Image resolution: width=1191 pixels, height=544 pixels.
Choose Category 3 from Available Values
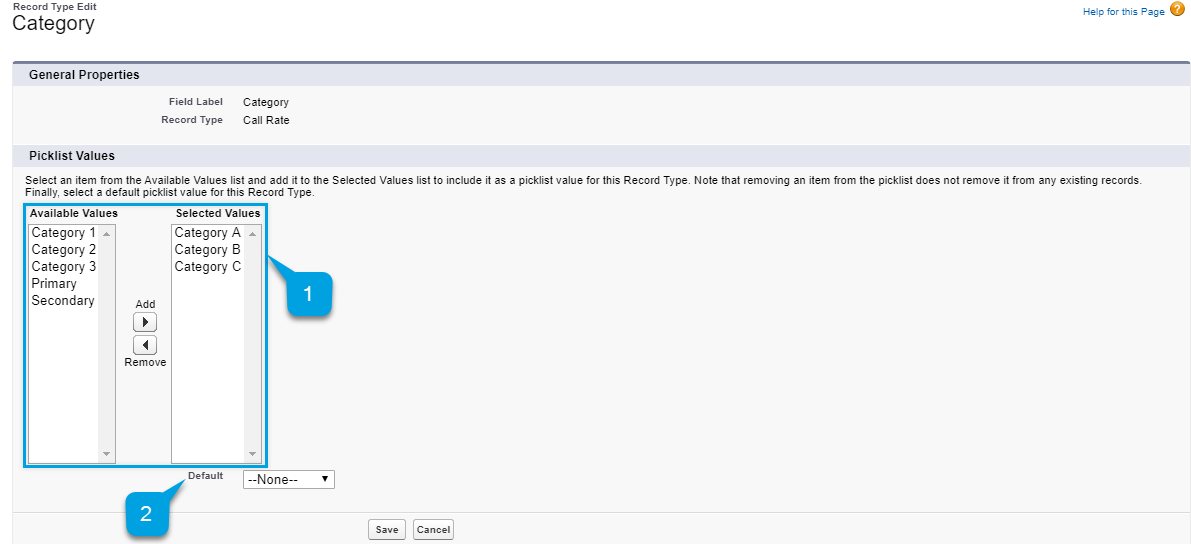coord(64,267)
